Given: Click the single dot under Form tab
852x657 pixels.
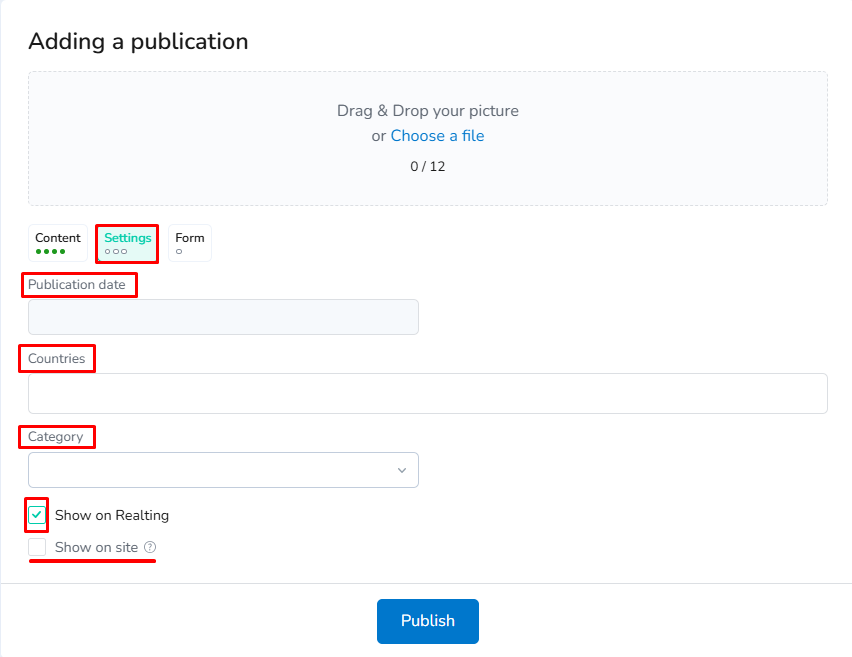Looking at the screenshot, I should point(179,252).
